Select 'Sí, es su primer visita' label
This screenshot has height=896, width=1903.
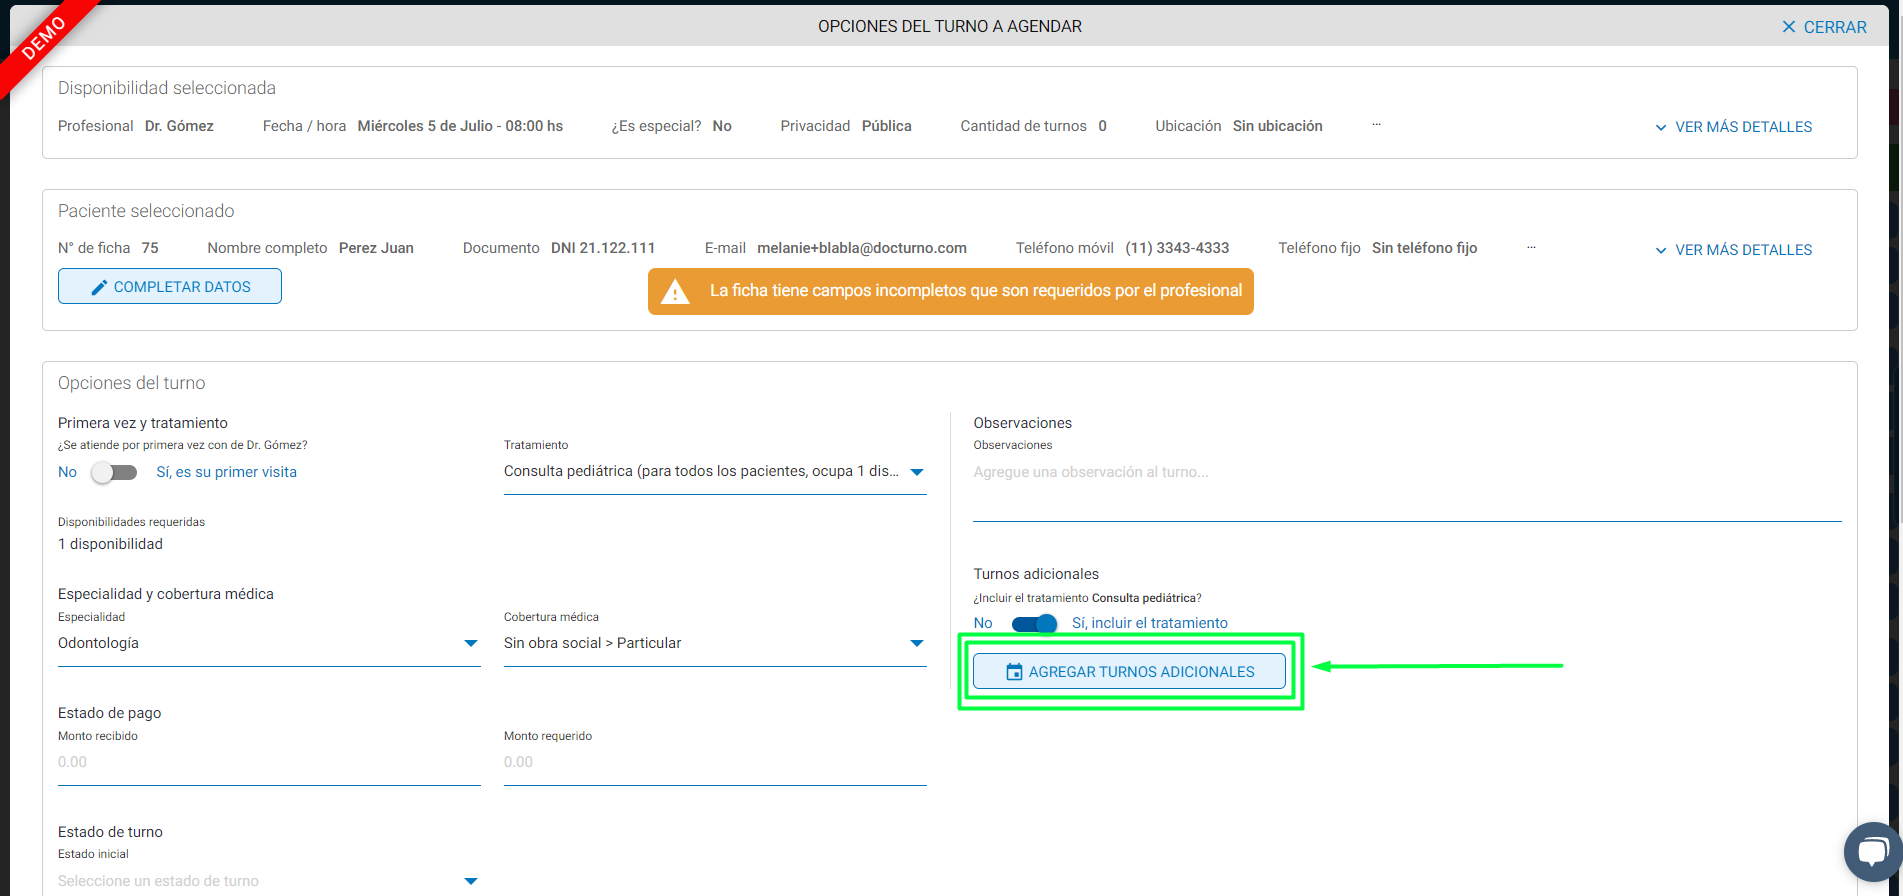(x=226, y=472)
